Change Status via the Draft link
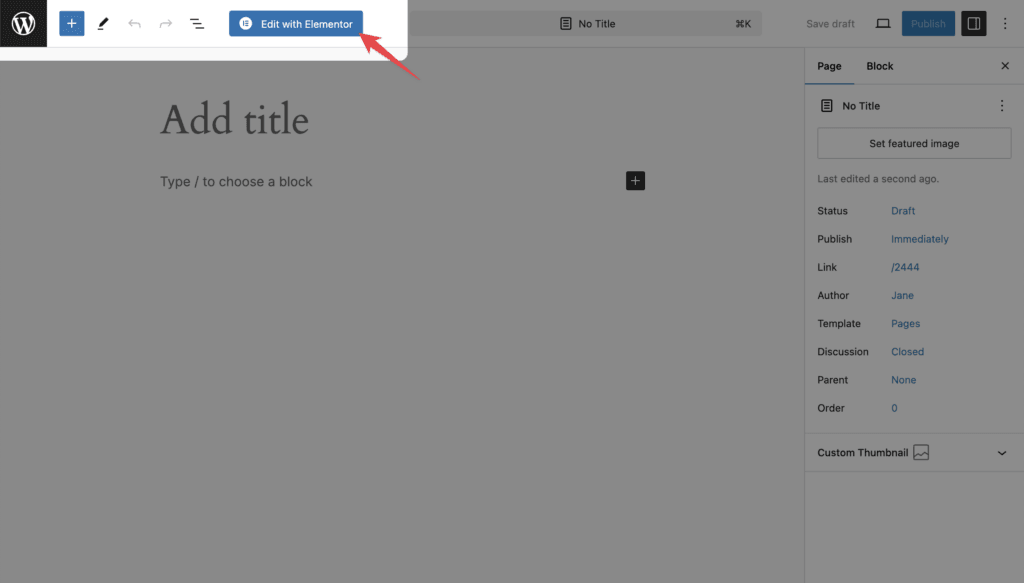The width and height of the screenshot is (1024, 583). [x=903, y=211]
